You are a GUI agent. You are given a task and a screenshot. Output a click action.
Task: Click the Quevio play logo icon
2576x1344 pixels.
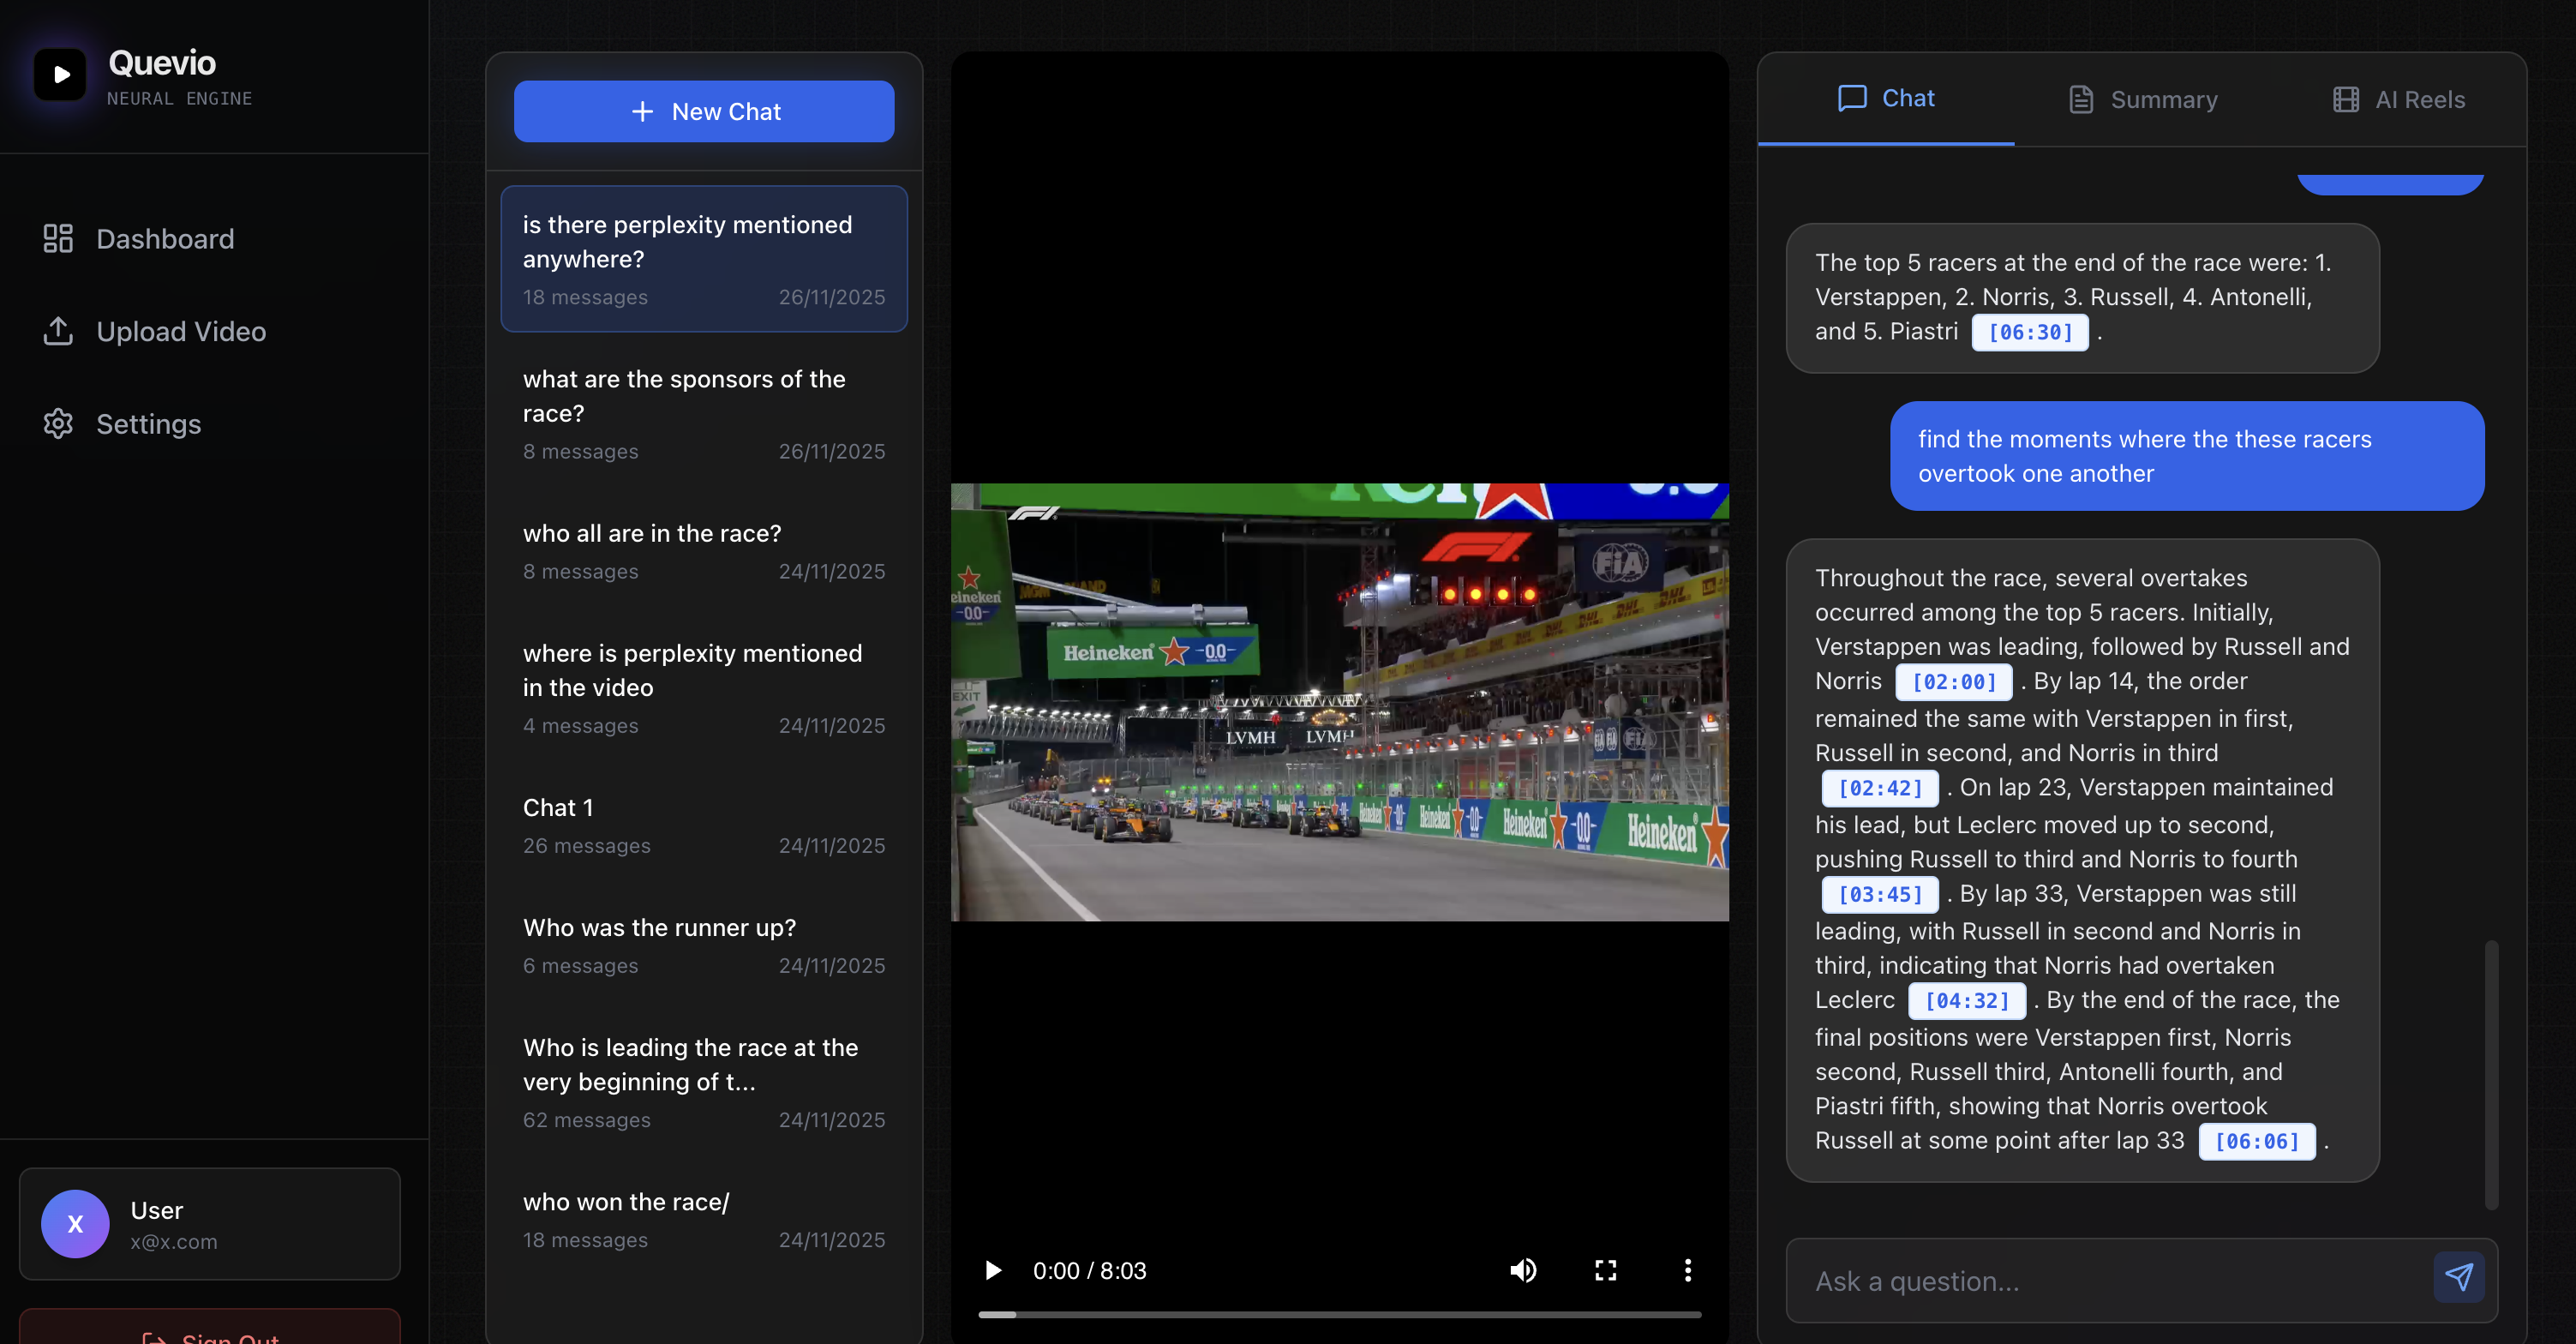pyautogui.click(x=60, y=75)
